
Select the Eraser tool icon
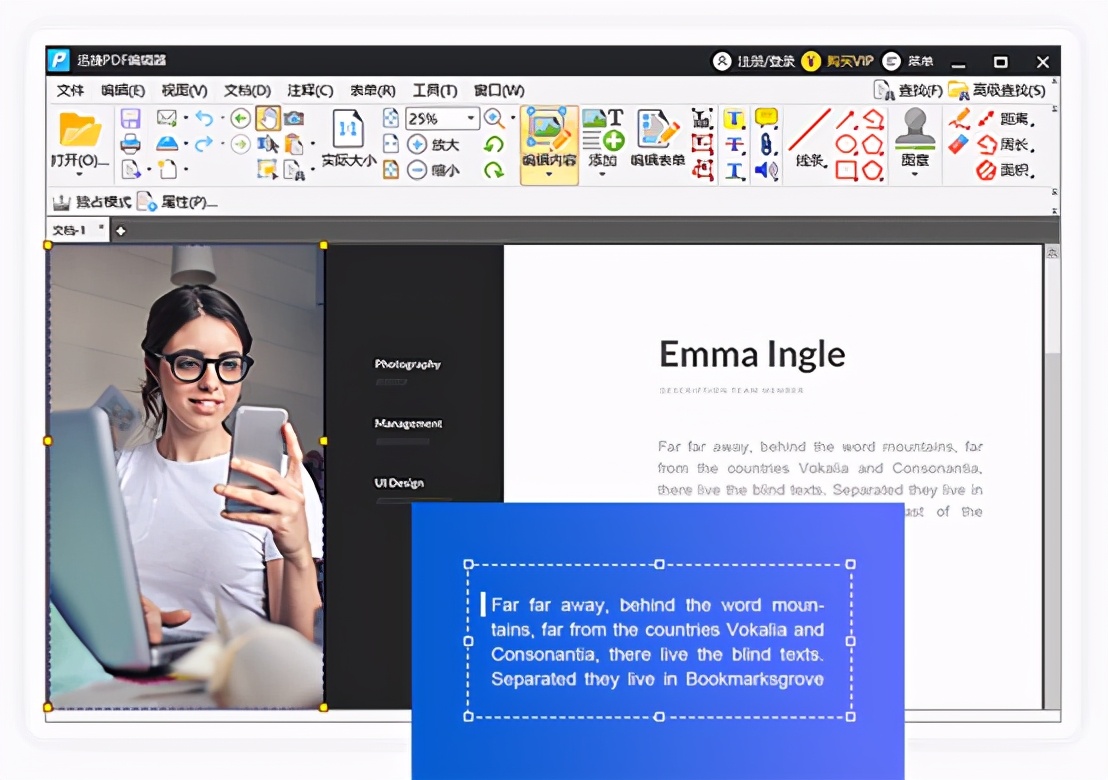click(958, 145)
